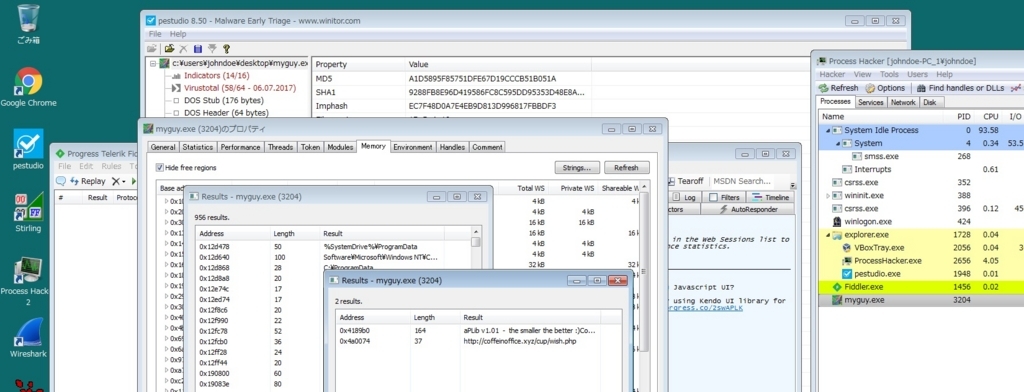
Task: Switch to the Services tab
Action: (x=871, y=102)
